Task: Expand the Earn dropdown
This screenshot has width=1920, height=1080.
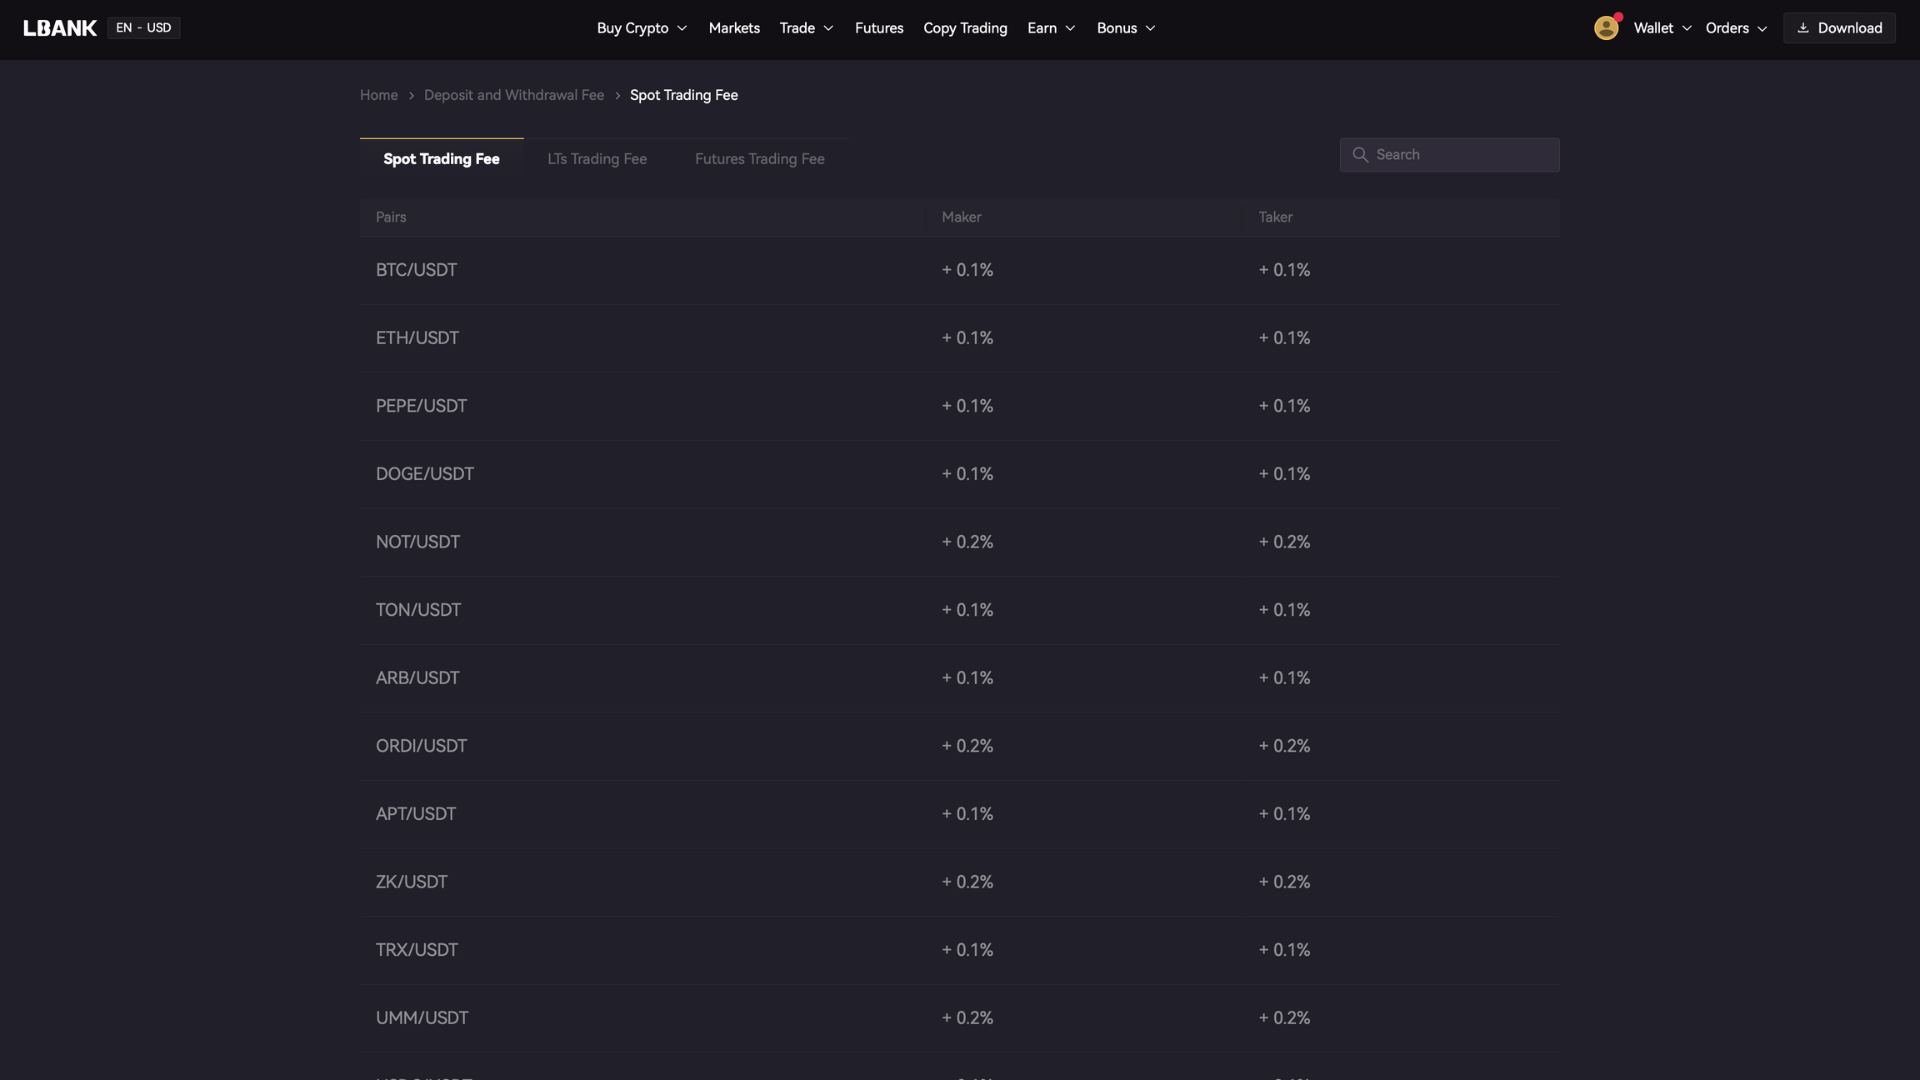Action: point(1050,27)
